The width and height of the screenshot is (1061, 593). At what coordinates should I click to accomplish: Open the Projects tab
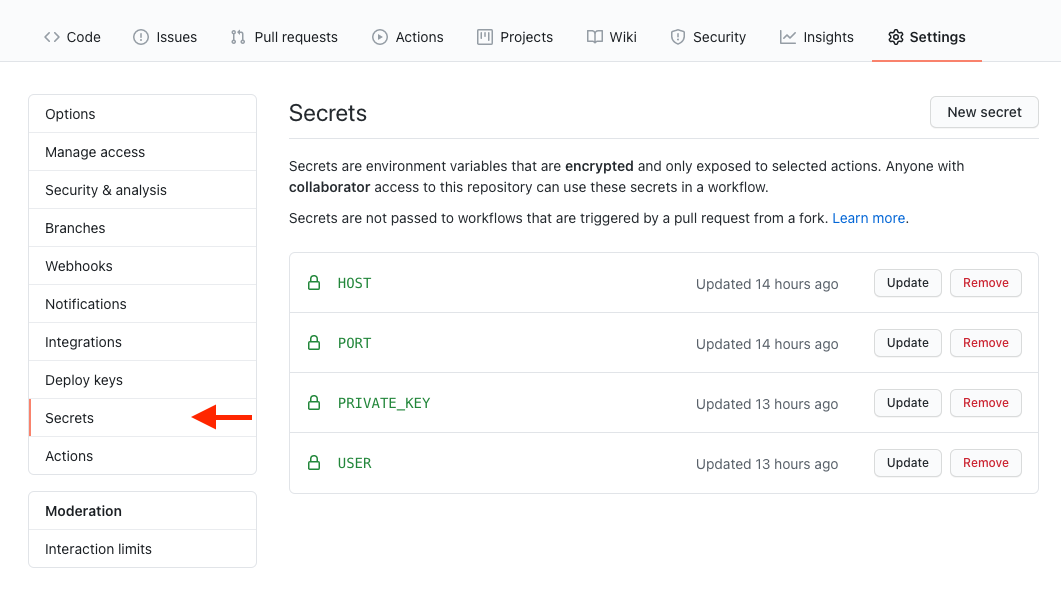[515, 37]
